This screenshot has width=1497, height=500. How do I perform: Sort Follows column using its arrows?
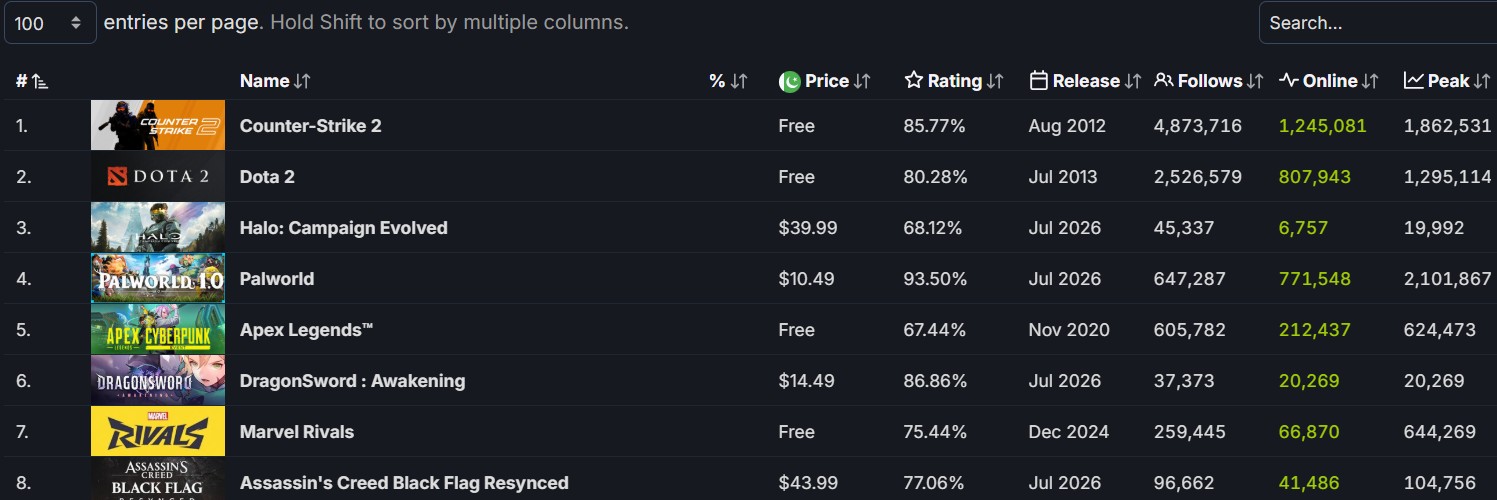coord(1255,82)
